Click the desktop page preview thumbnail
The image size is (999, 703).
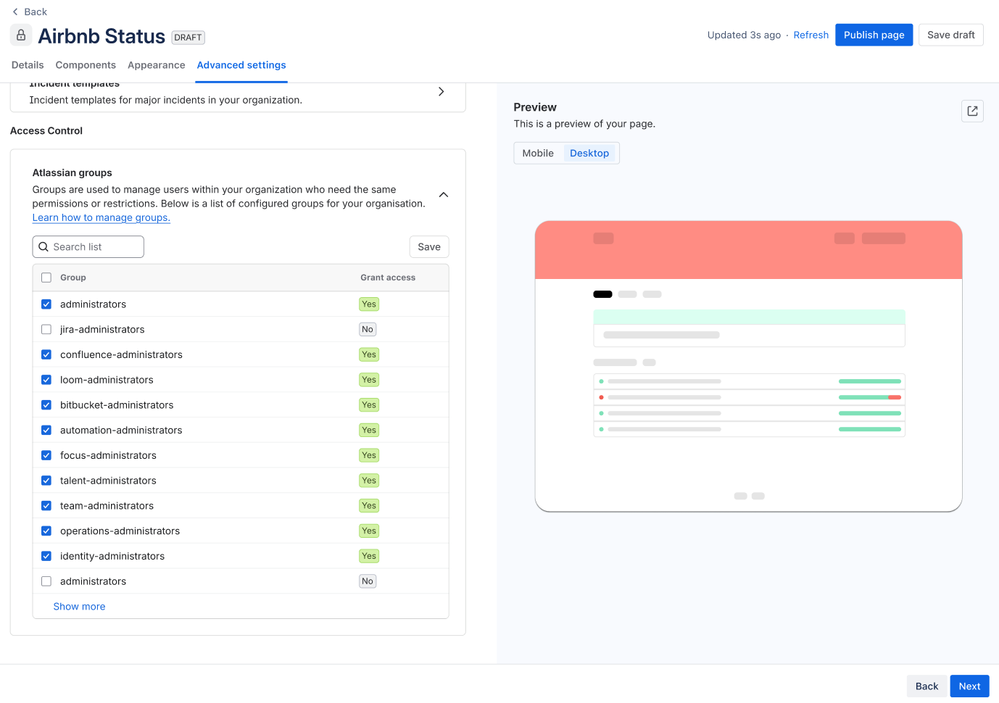748,366
